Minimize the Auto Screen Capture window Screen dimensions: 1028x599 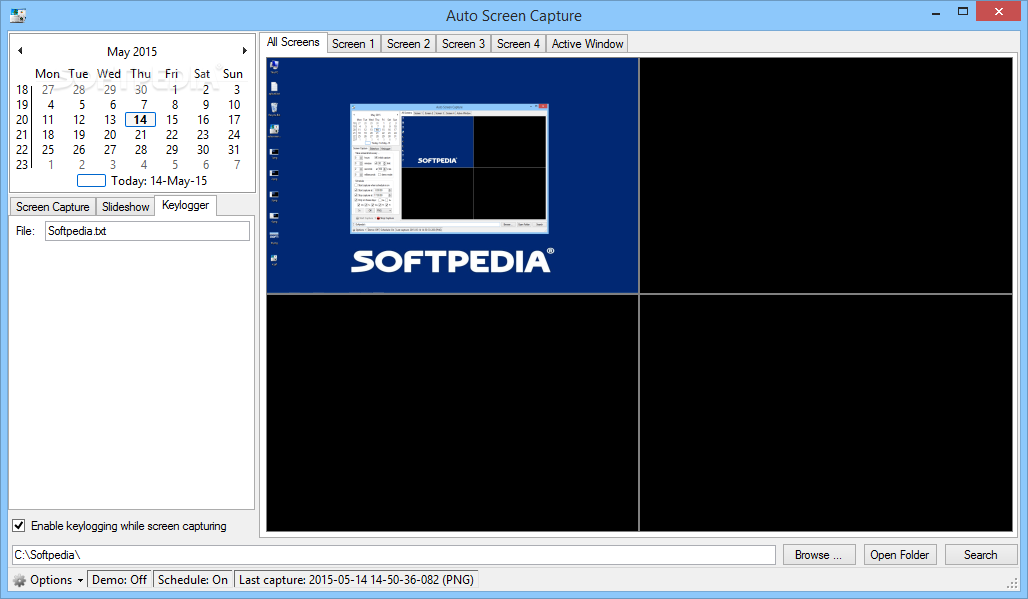[936, 12]
